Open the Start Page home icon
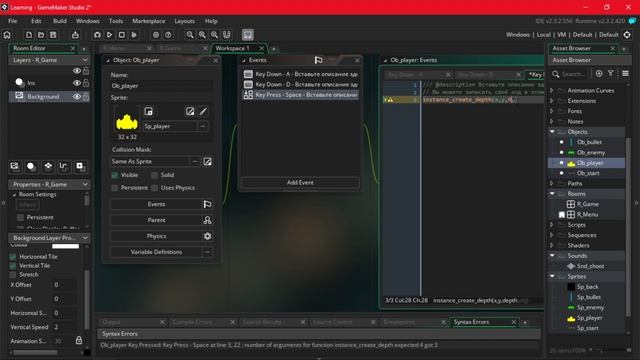 click(x=7, y=35)
